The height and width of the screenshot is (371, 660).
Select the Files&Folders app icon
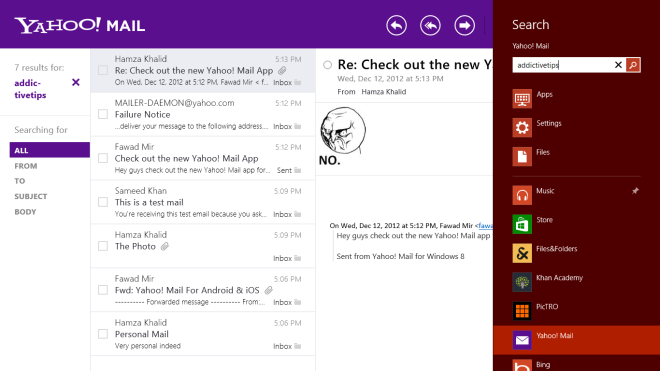522,253
